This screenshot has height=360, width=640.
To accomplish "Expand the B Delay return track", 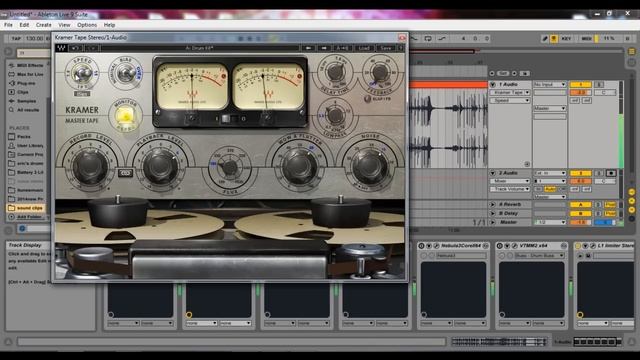I will 493,213.
